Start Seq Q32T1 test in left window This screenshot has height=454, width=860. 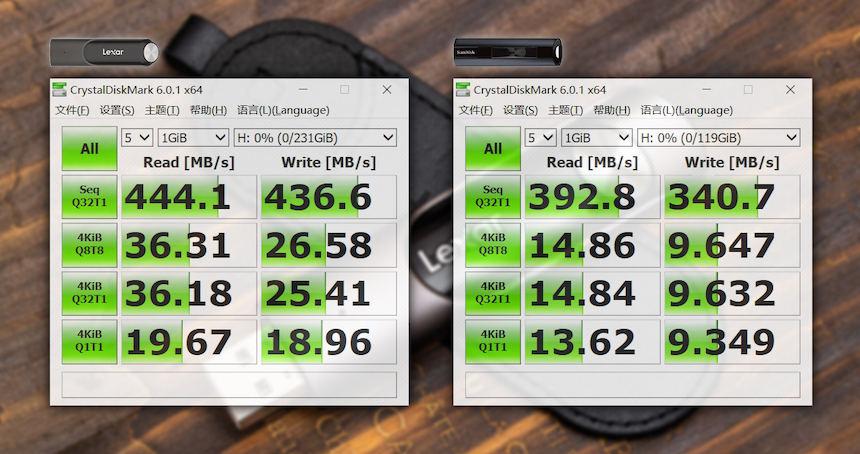coord(89,197)
